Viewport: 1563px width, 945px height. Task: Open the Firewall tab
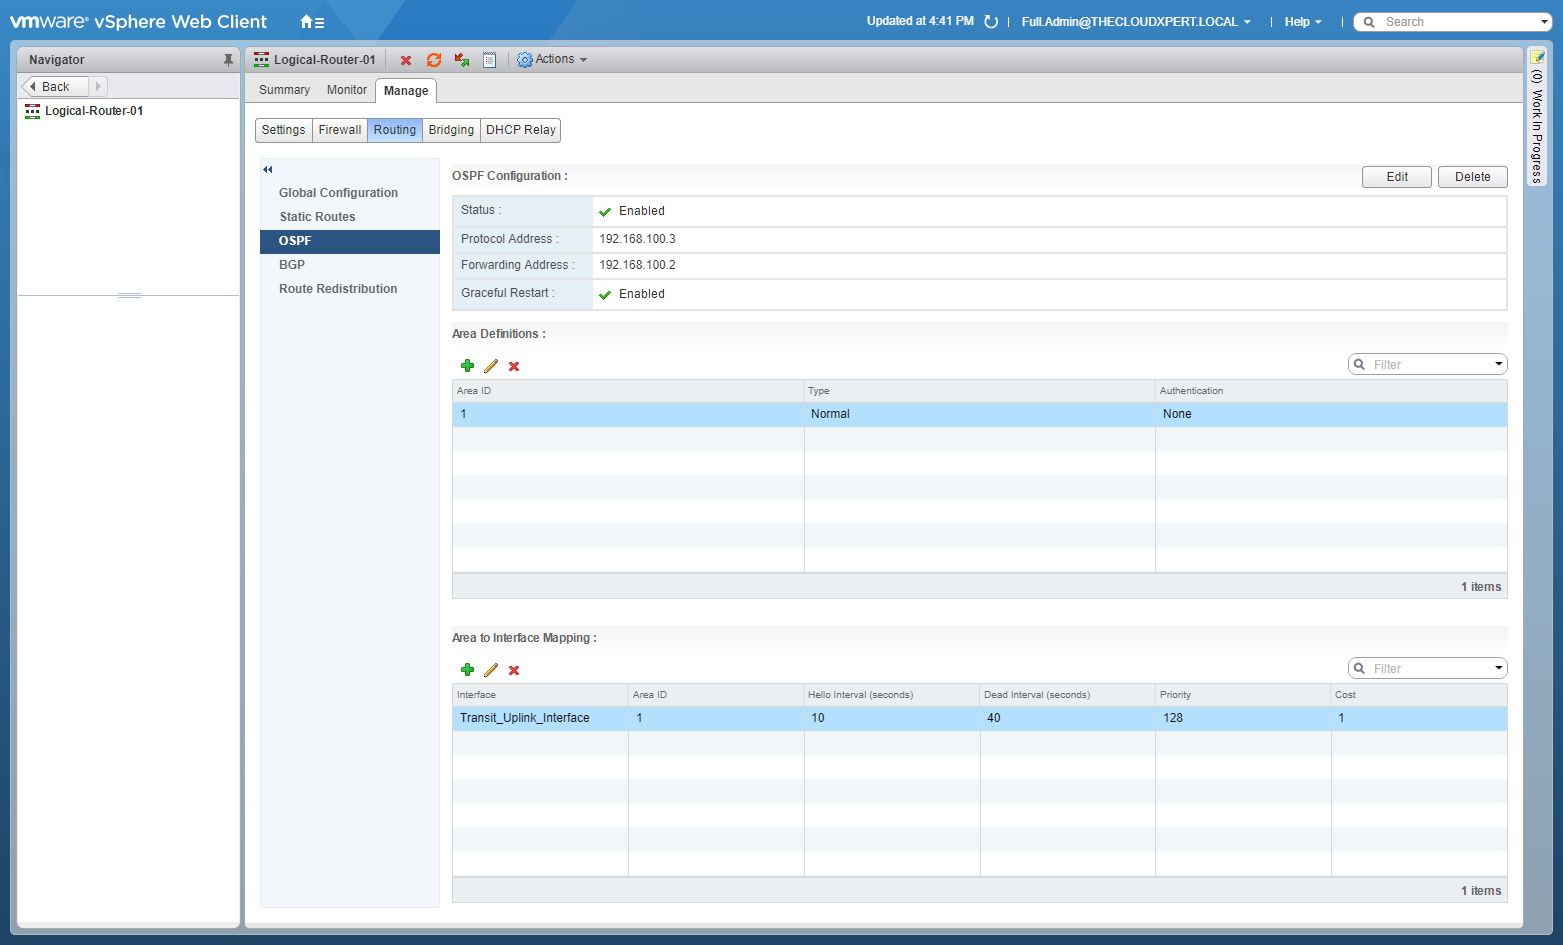coord(340,130)
